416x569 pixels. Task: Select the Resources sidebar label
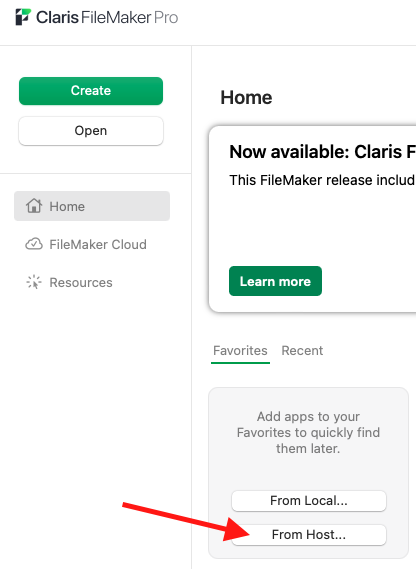tap(81, 282)
